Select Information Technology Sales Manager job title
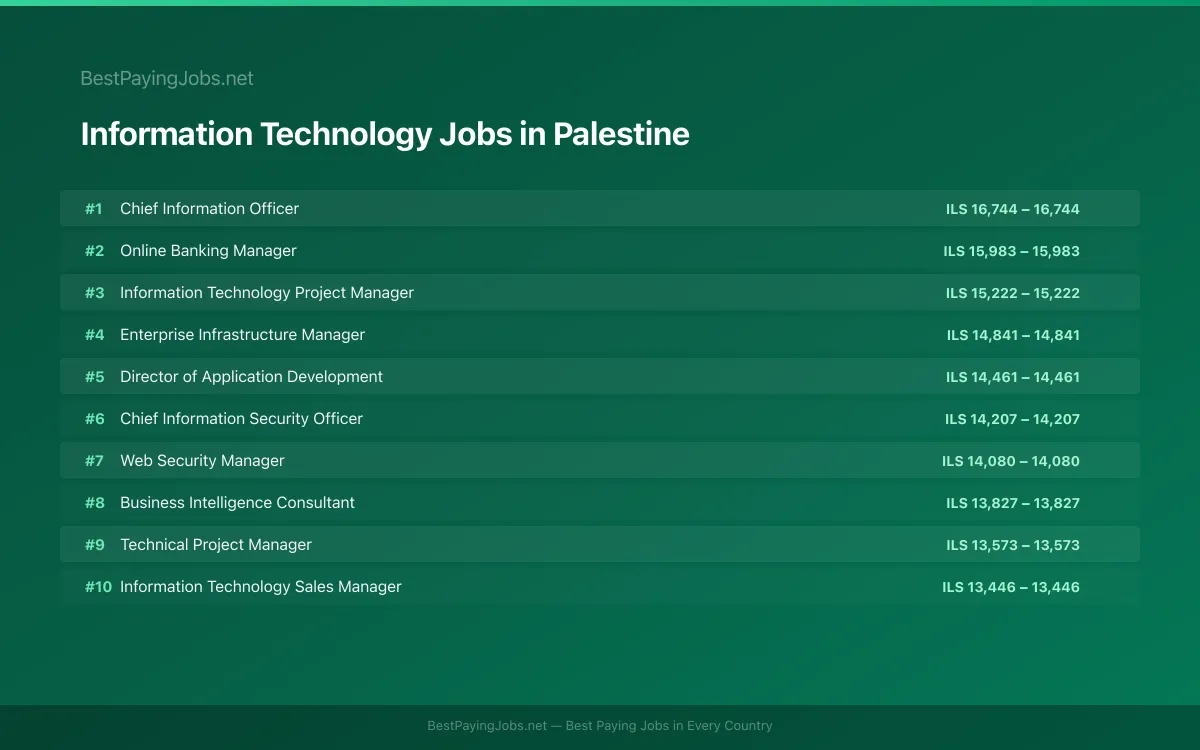Screen dimensions: 1200x750 [x=260, y=587]
